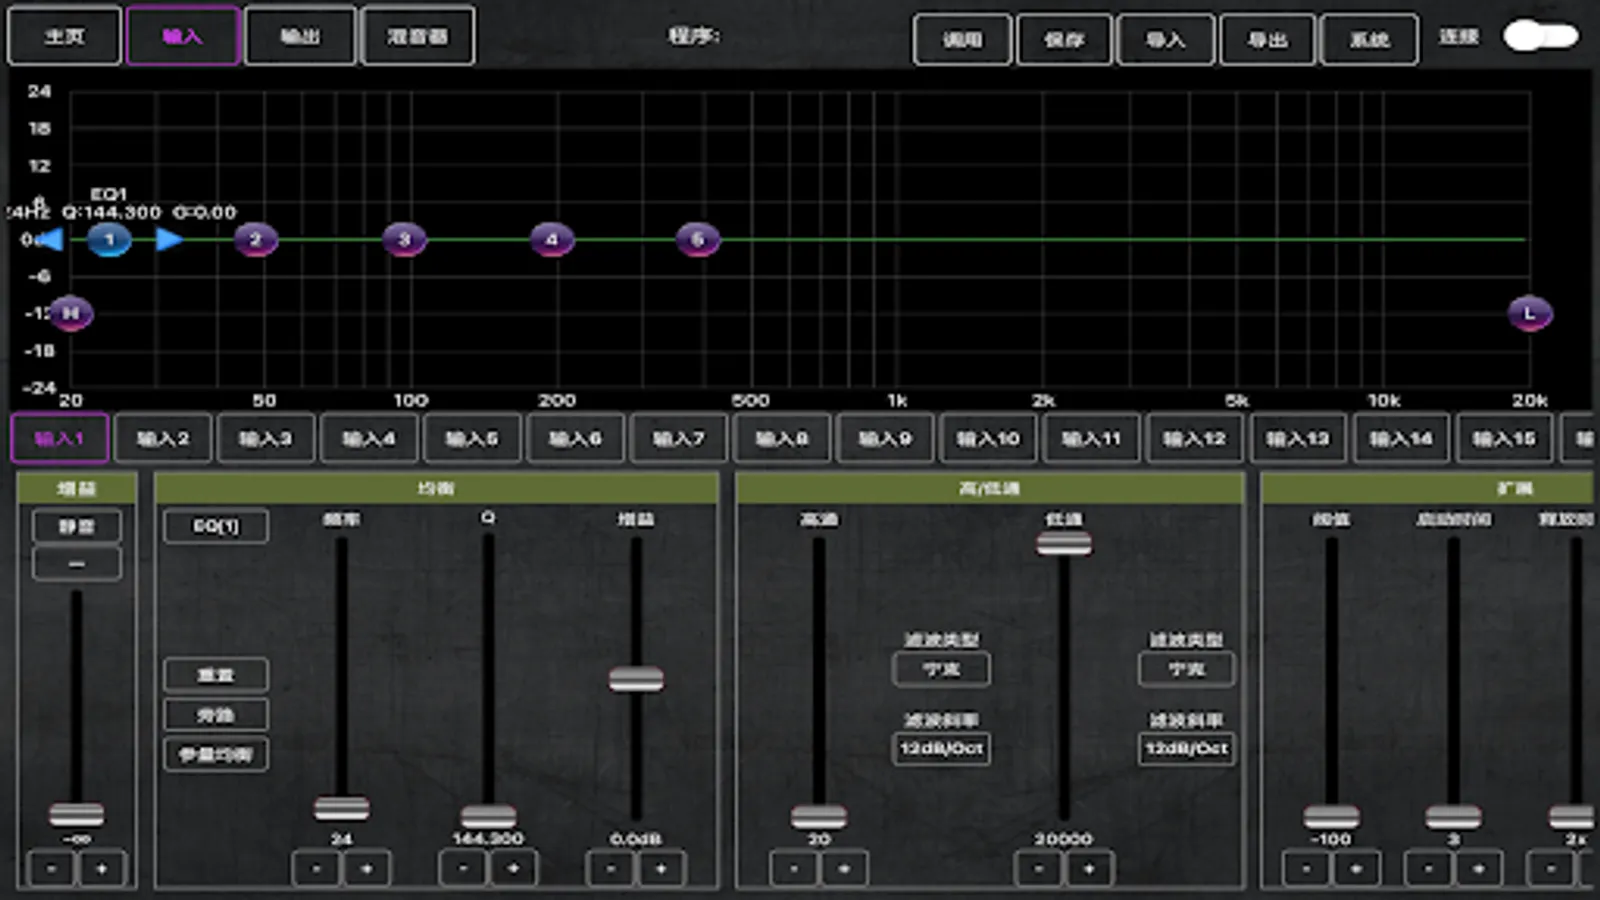This screenshot has height=900, width=1600.
Task: Select EQ band node 5 on the graph
Action: coord(698,240)
